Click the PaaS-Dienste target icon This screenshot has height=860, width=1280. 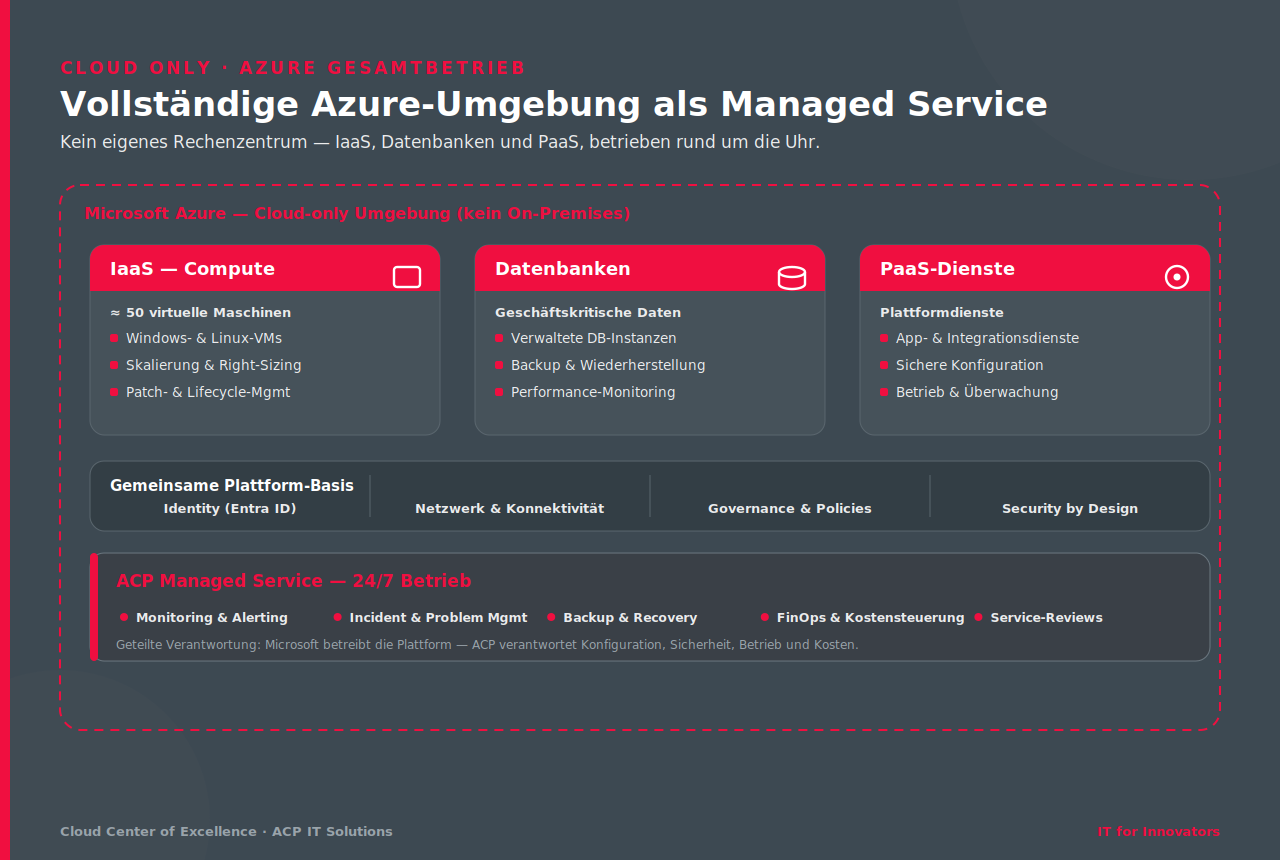click(1177, 277)
